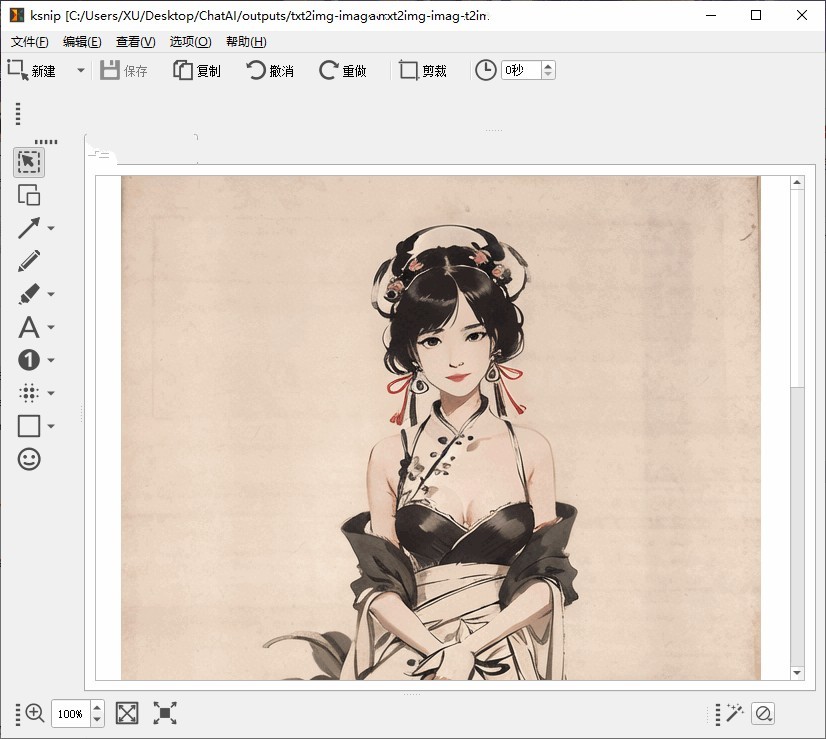Activate the Crop (剪裁) tool
826x739 pixels.
pyautogui.click(x=423, y=71)
